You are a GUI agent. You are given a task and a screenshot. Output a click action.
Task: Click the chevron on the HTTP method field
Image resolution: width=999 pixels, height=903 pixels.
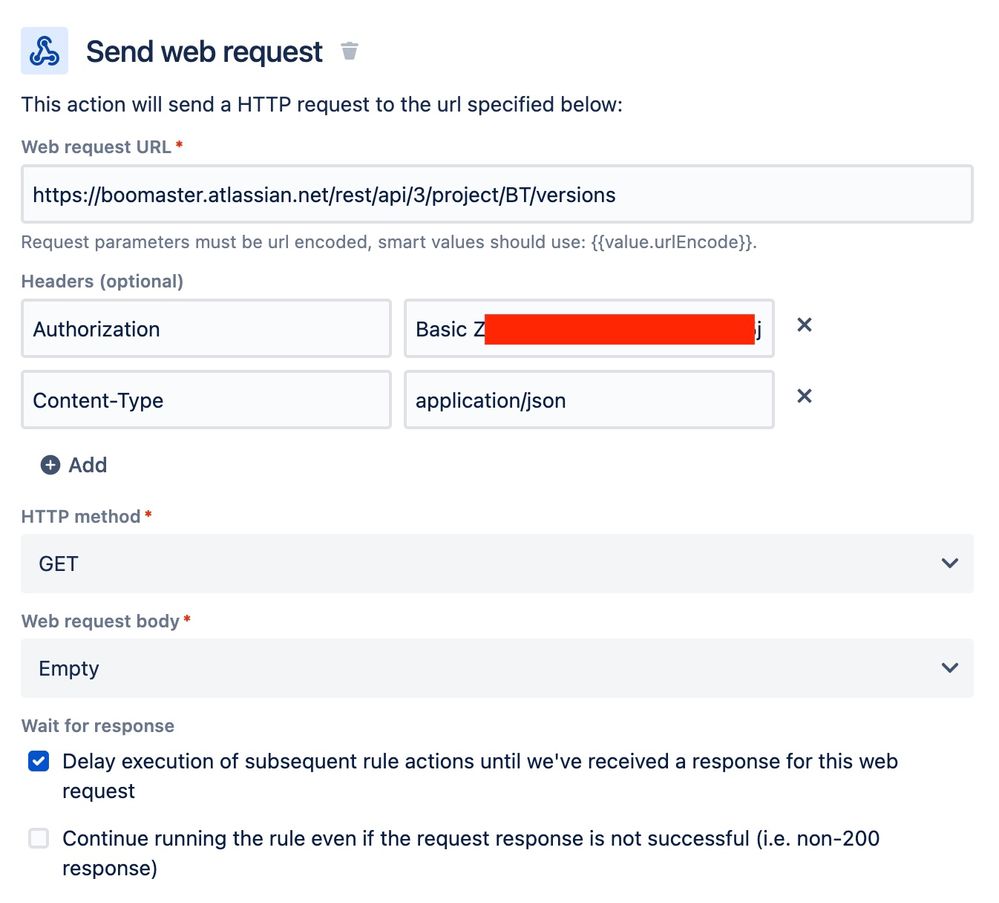tap(948, 563)
